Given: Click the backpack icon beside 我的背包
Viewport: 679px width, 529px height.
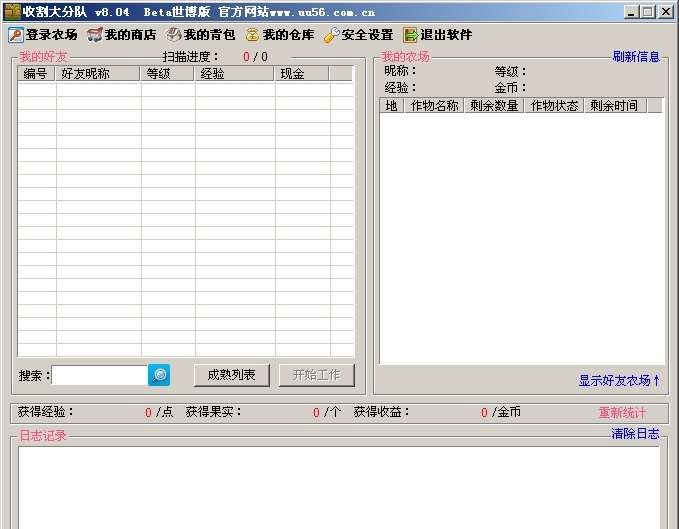Looking at the screenshot, I should pos(174,35).
